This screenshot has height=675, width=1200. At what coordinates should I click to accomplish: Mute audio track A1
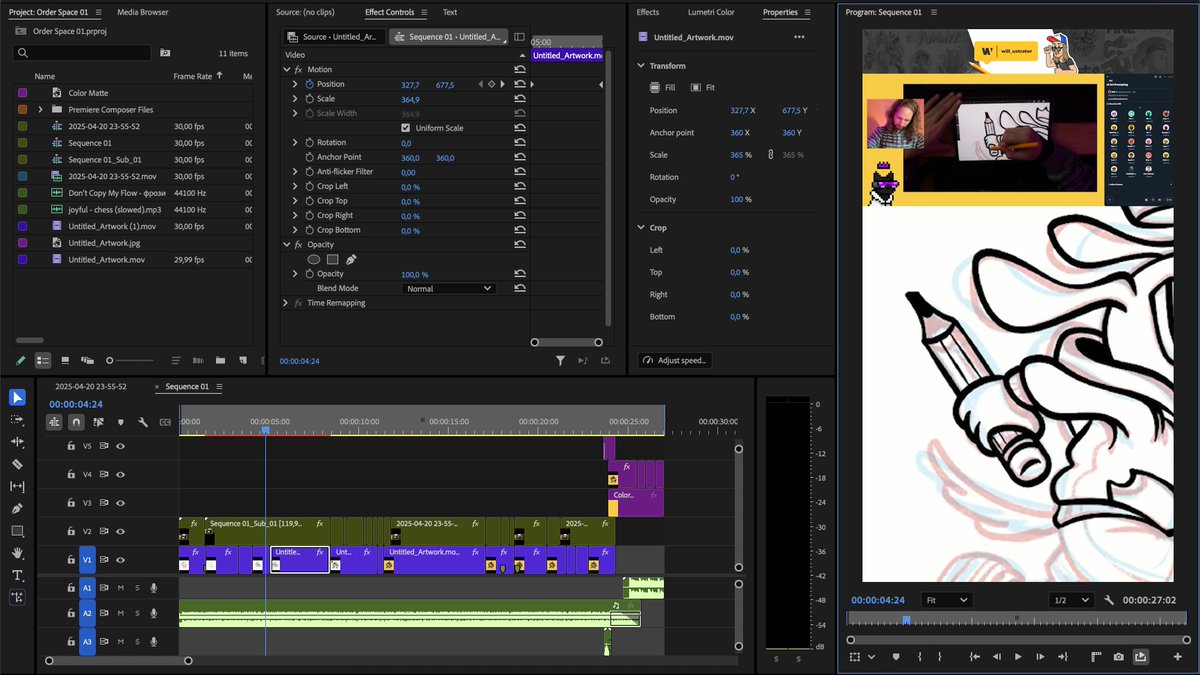point(120,588)
